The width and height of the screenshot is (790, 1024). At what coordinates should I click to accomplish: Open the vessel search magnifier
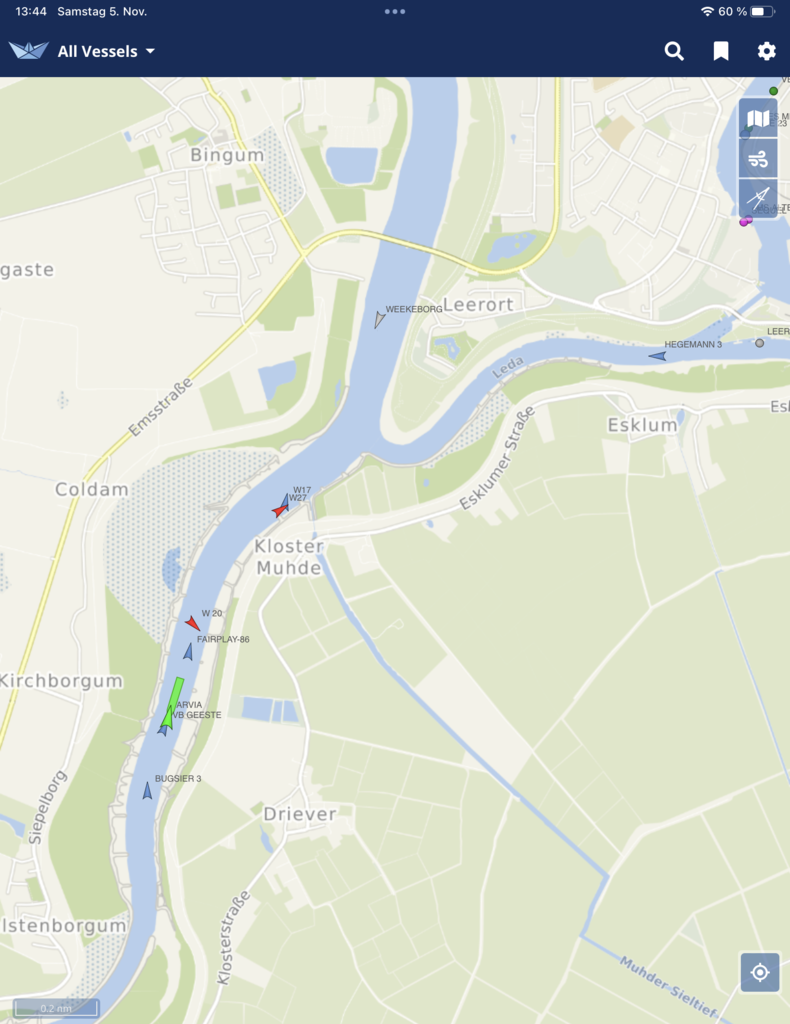pos(674,51)
